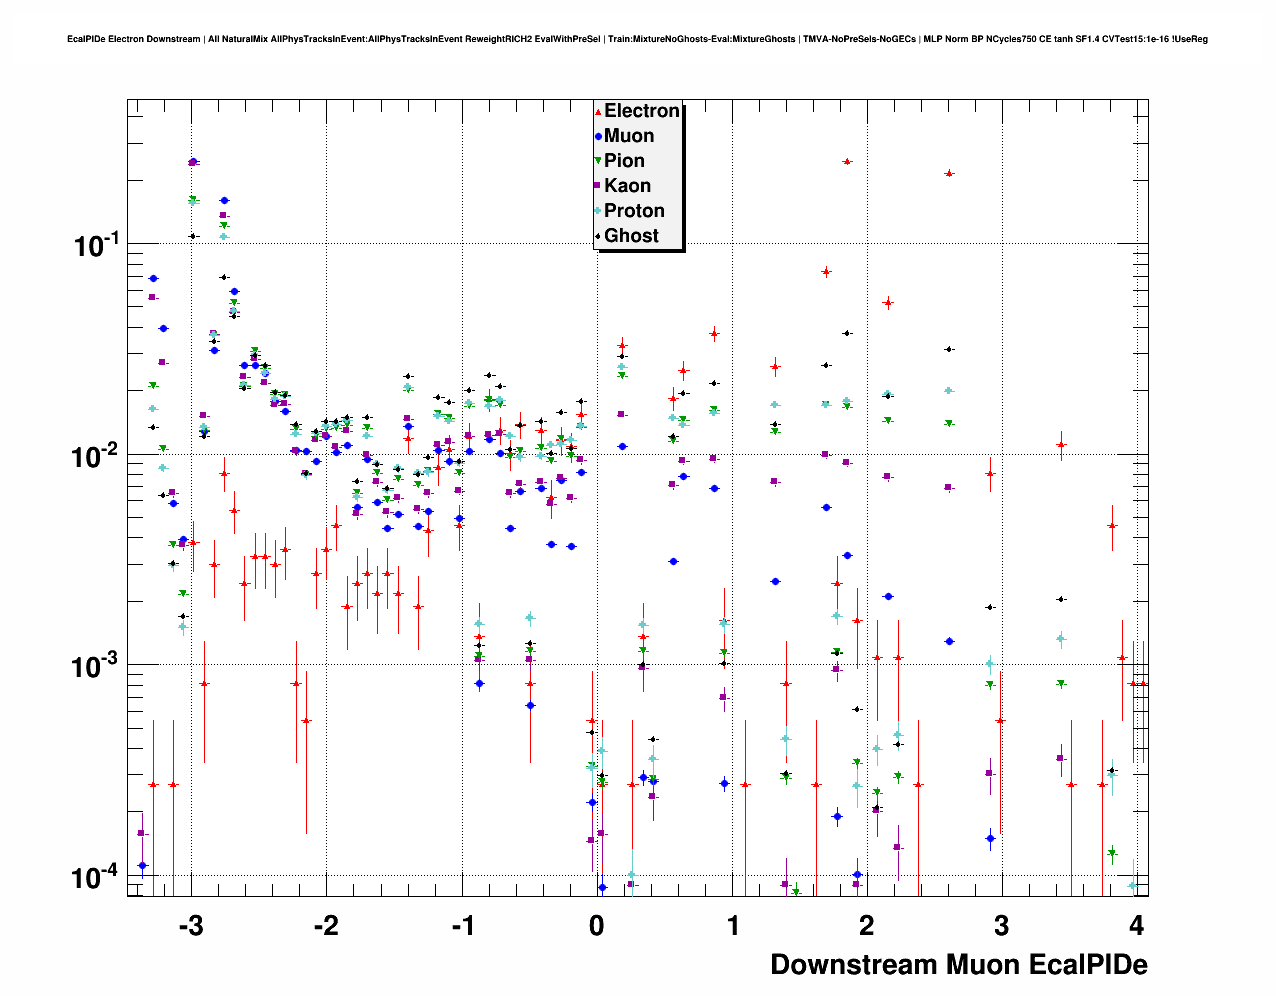Pick the Pion legend entry text
Viewport: 1276px width, 996px height.
point(624,161)
